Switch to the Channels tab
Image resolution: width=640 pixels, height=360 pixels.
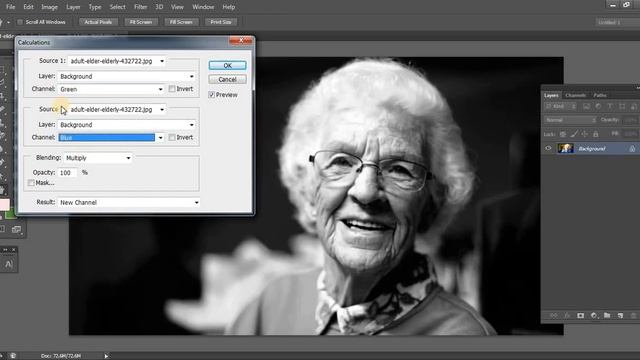[x=576, y=95]
